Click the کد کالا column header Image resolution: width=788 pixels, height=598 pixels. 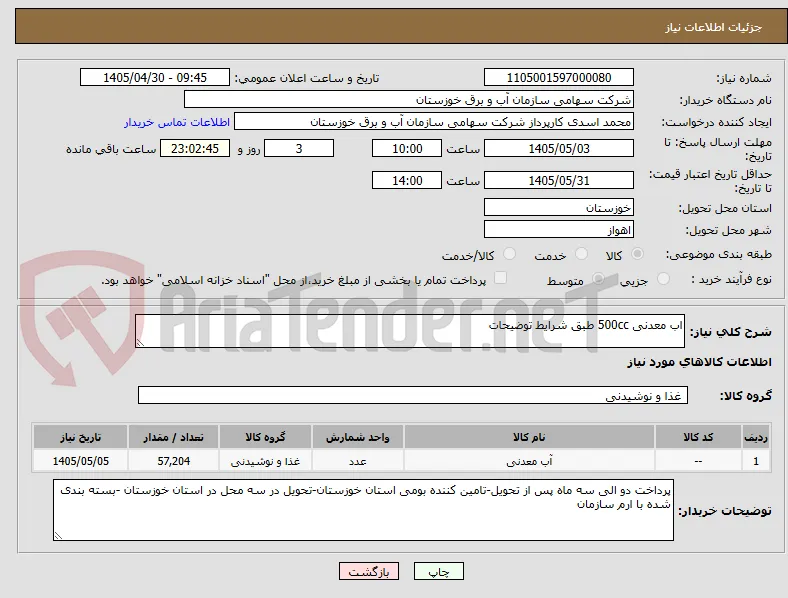coord(698,437)
